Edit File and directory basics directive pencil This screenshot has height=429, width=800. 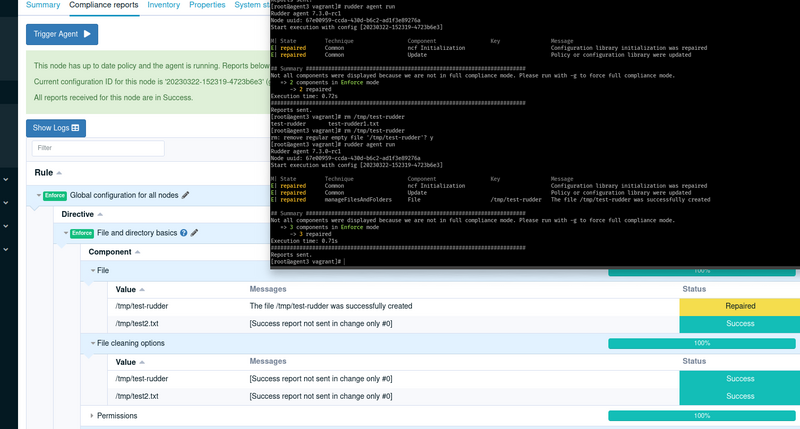pyautogui.click(x=194, y=233)
